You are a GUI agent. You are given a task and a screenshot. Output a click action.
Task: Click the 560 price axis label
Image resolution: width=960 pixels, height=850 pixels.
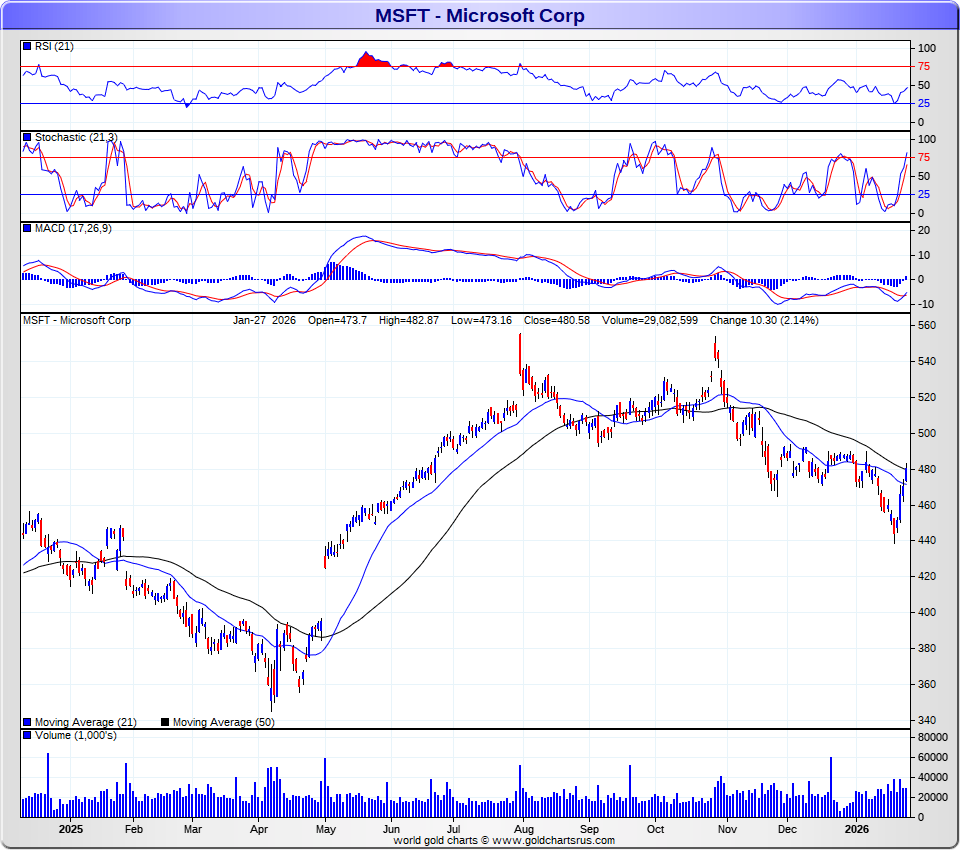927,326
